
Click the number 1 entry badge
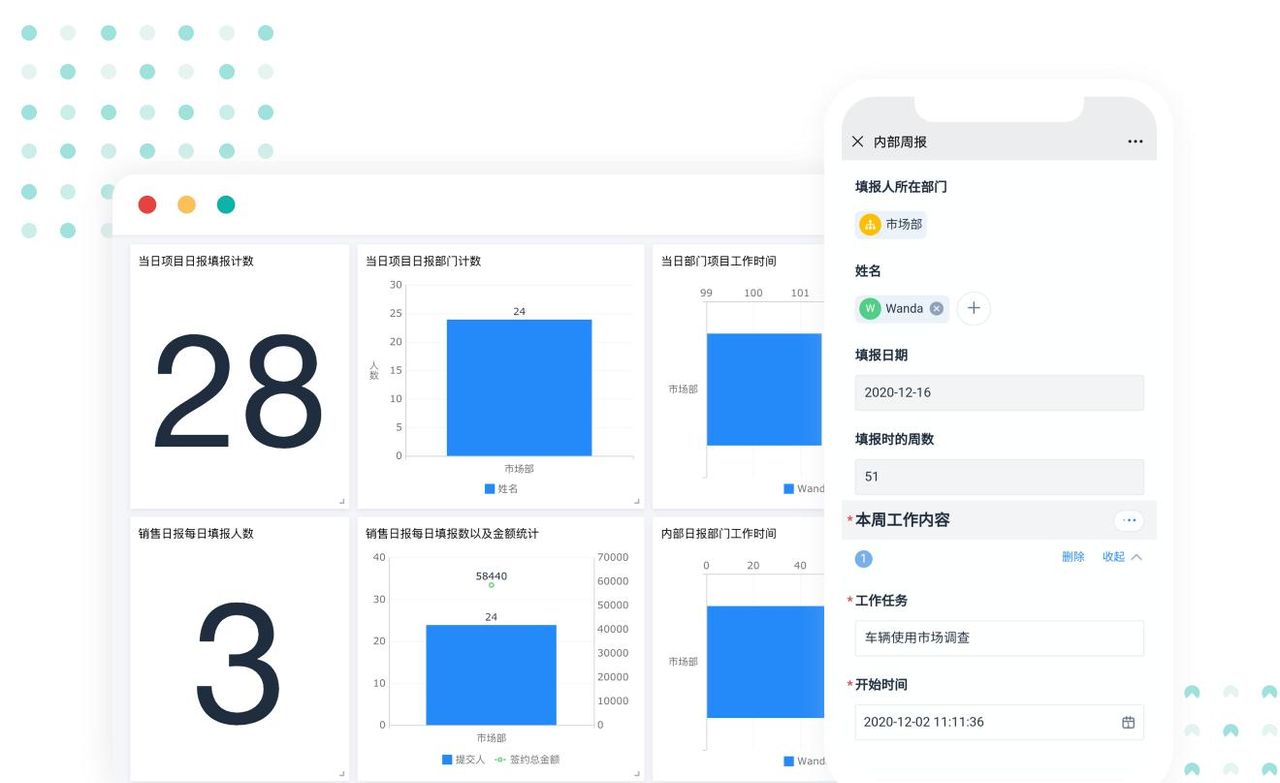point(864,559)
